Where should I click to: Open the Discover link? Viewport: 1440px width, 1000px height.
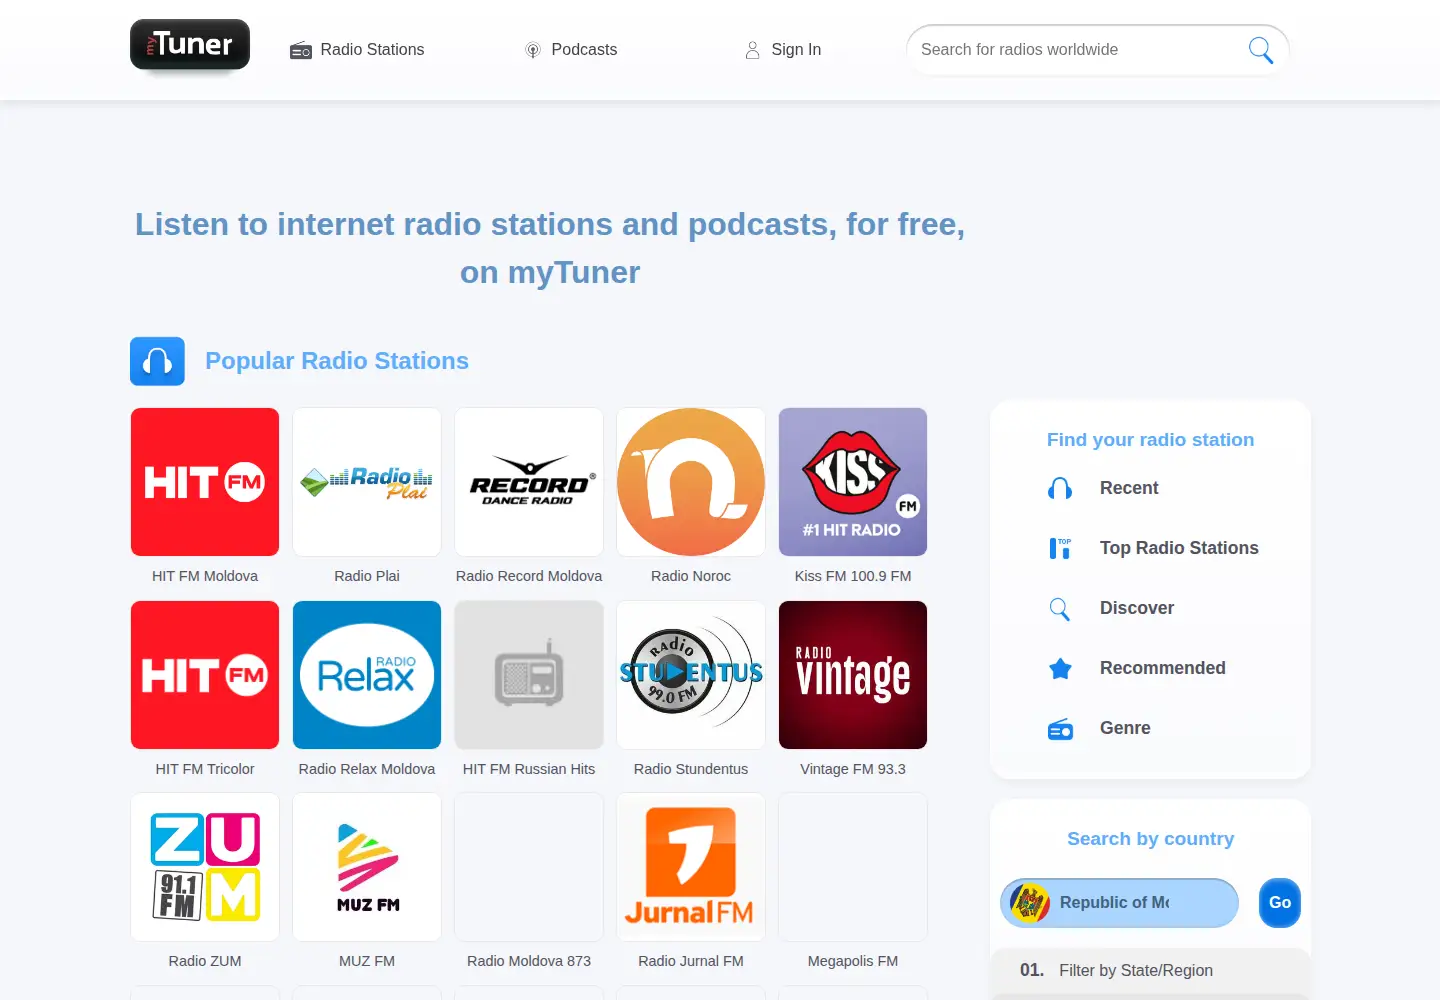click(x=1137, y=608)
